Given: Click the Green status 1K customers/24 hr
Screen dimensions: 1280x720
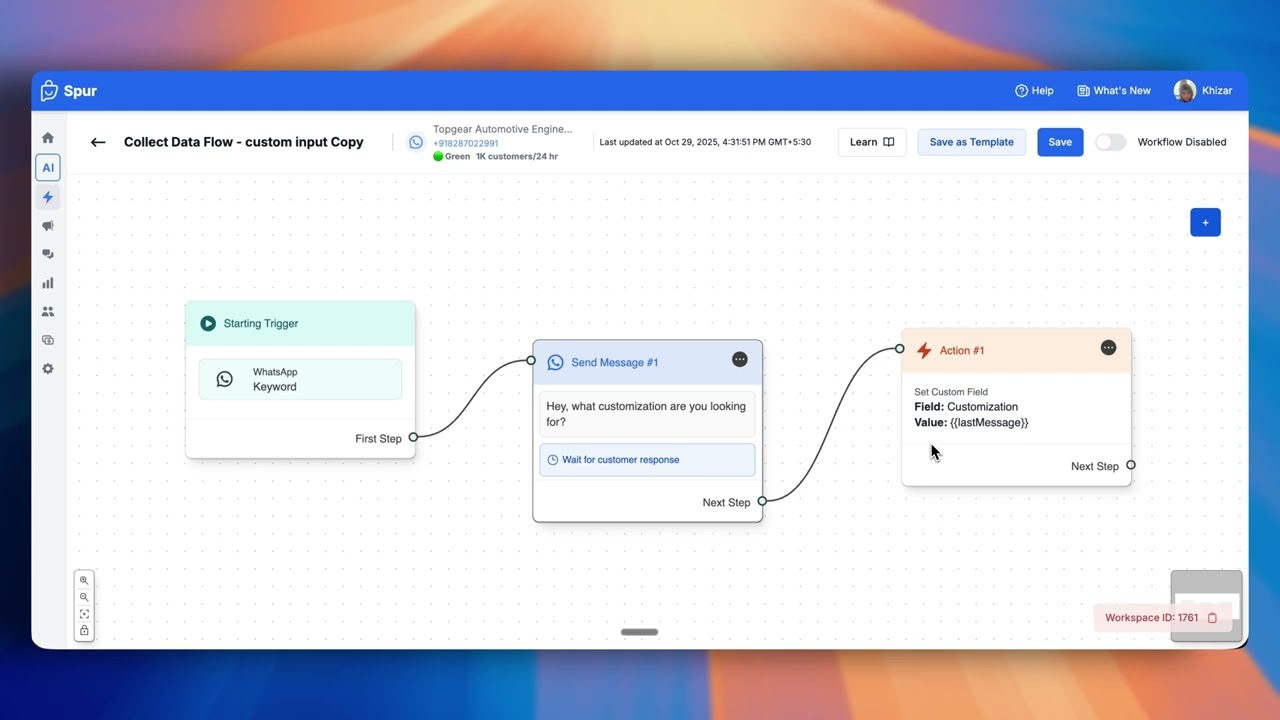Looking at the screenshot, I should pos(495,157).
